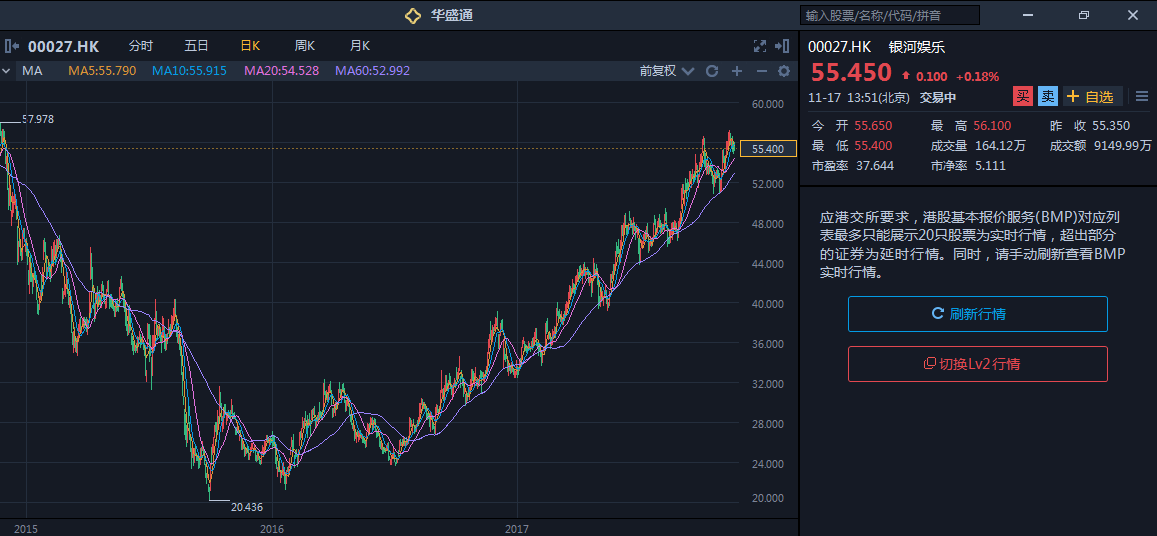This screenshot has width=1157, height=536.
Task: Open the 月K monthly chart tab
Action: click(x=360, y=46)
